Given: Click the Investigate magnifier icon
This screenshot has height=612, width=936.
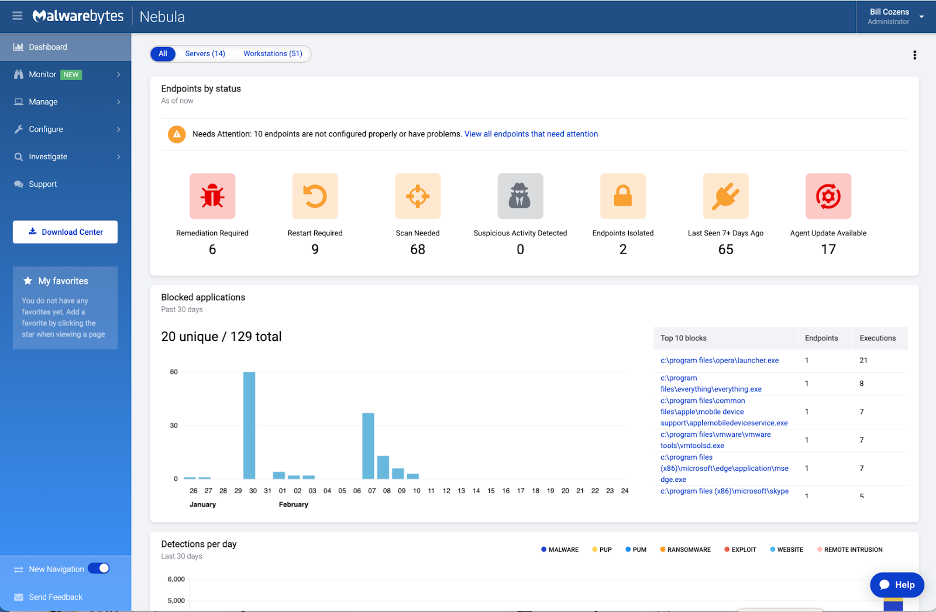Looking at the screenshot, I should pyautogui.click(x=19, y=156).
